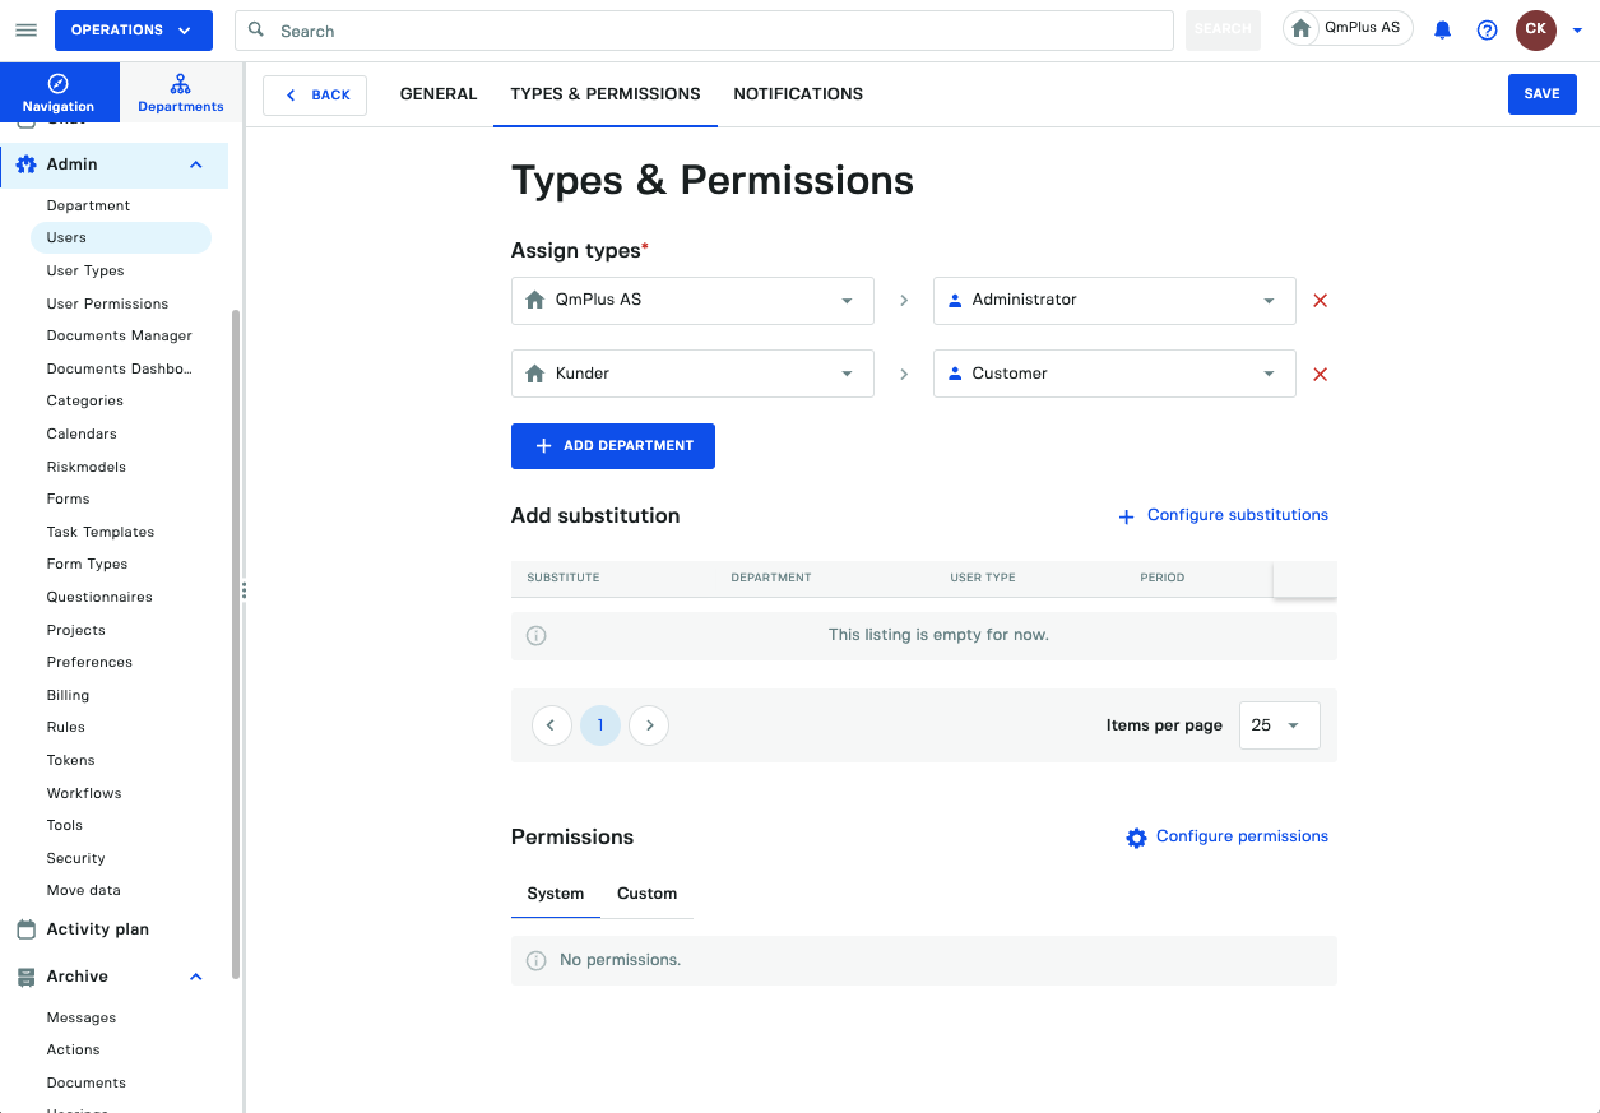This screenshot has height=1113, width=1600.
Task: Click the Add Department button
Action: point(612,446)
